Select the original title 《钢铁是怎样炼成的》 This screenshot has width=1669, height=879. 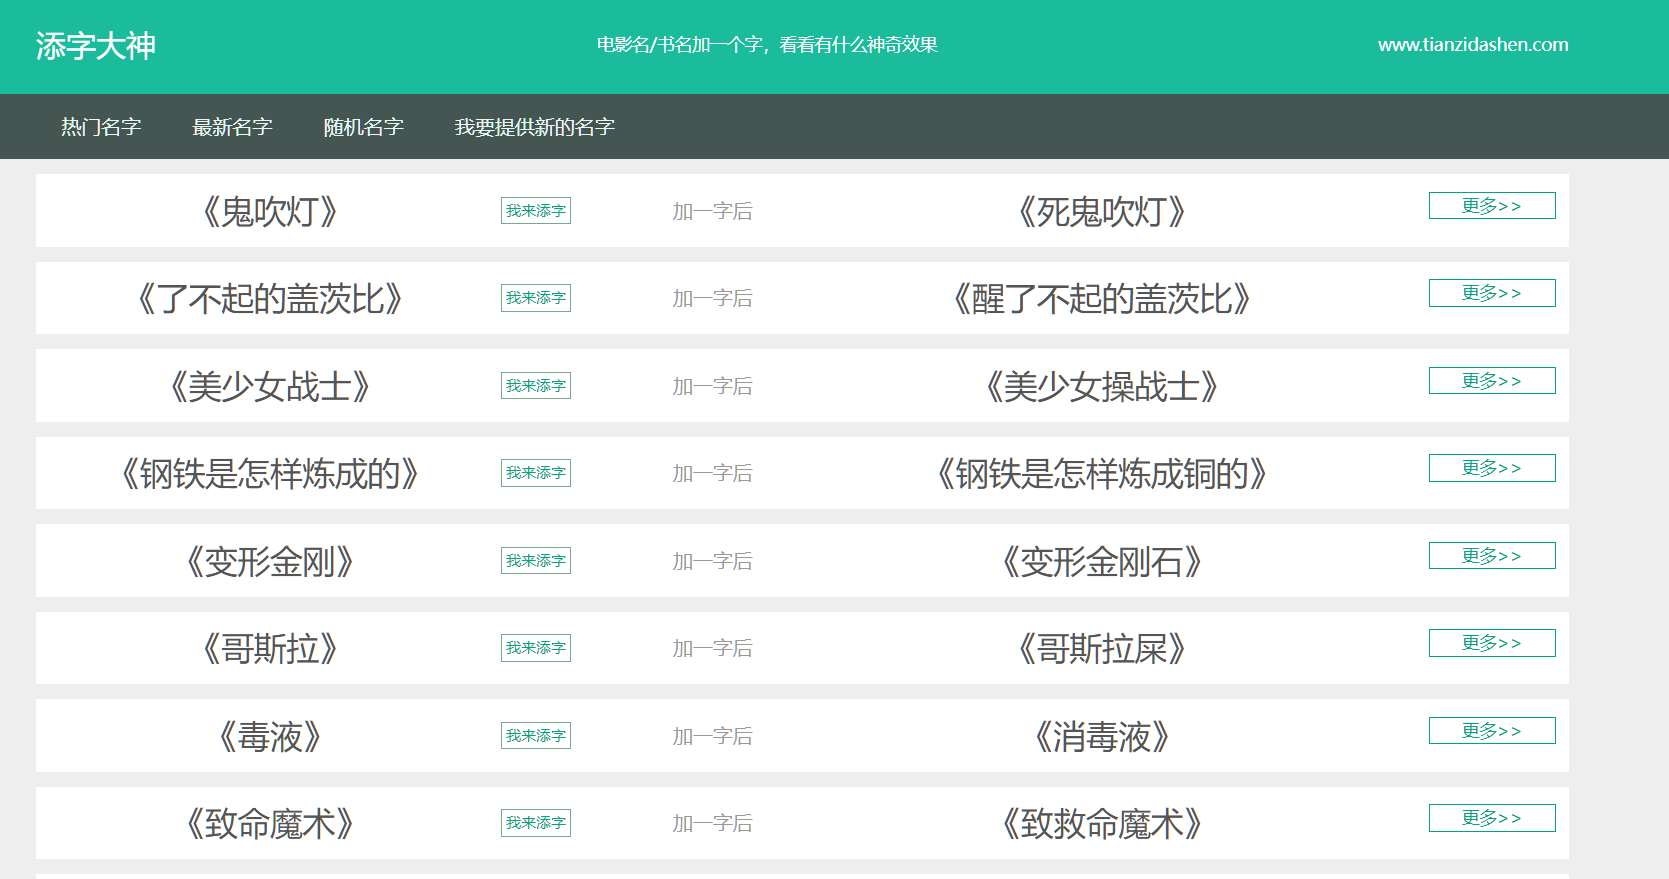coord(270,474)
